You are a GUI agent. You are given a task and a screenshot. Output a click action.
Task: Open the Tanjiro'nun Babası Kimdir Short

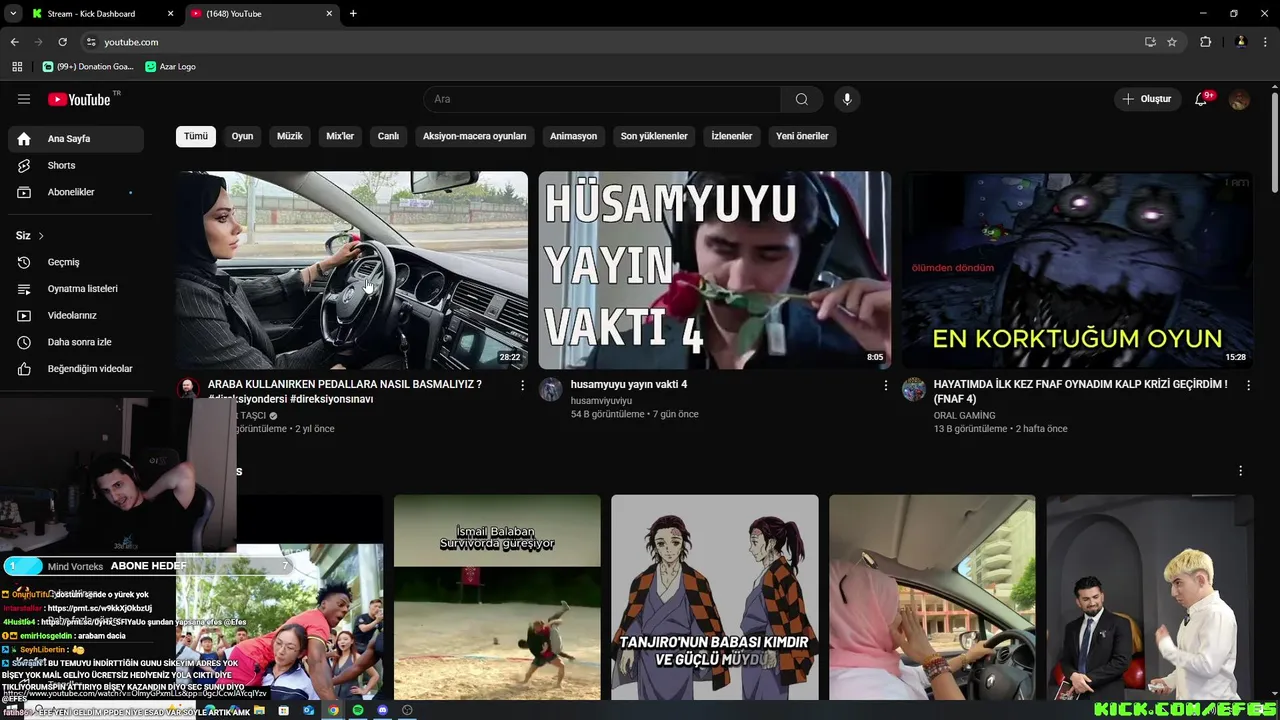click(715, 597)
